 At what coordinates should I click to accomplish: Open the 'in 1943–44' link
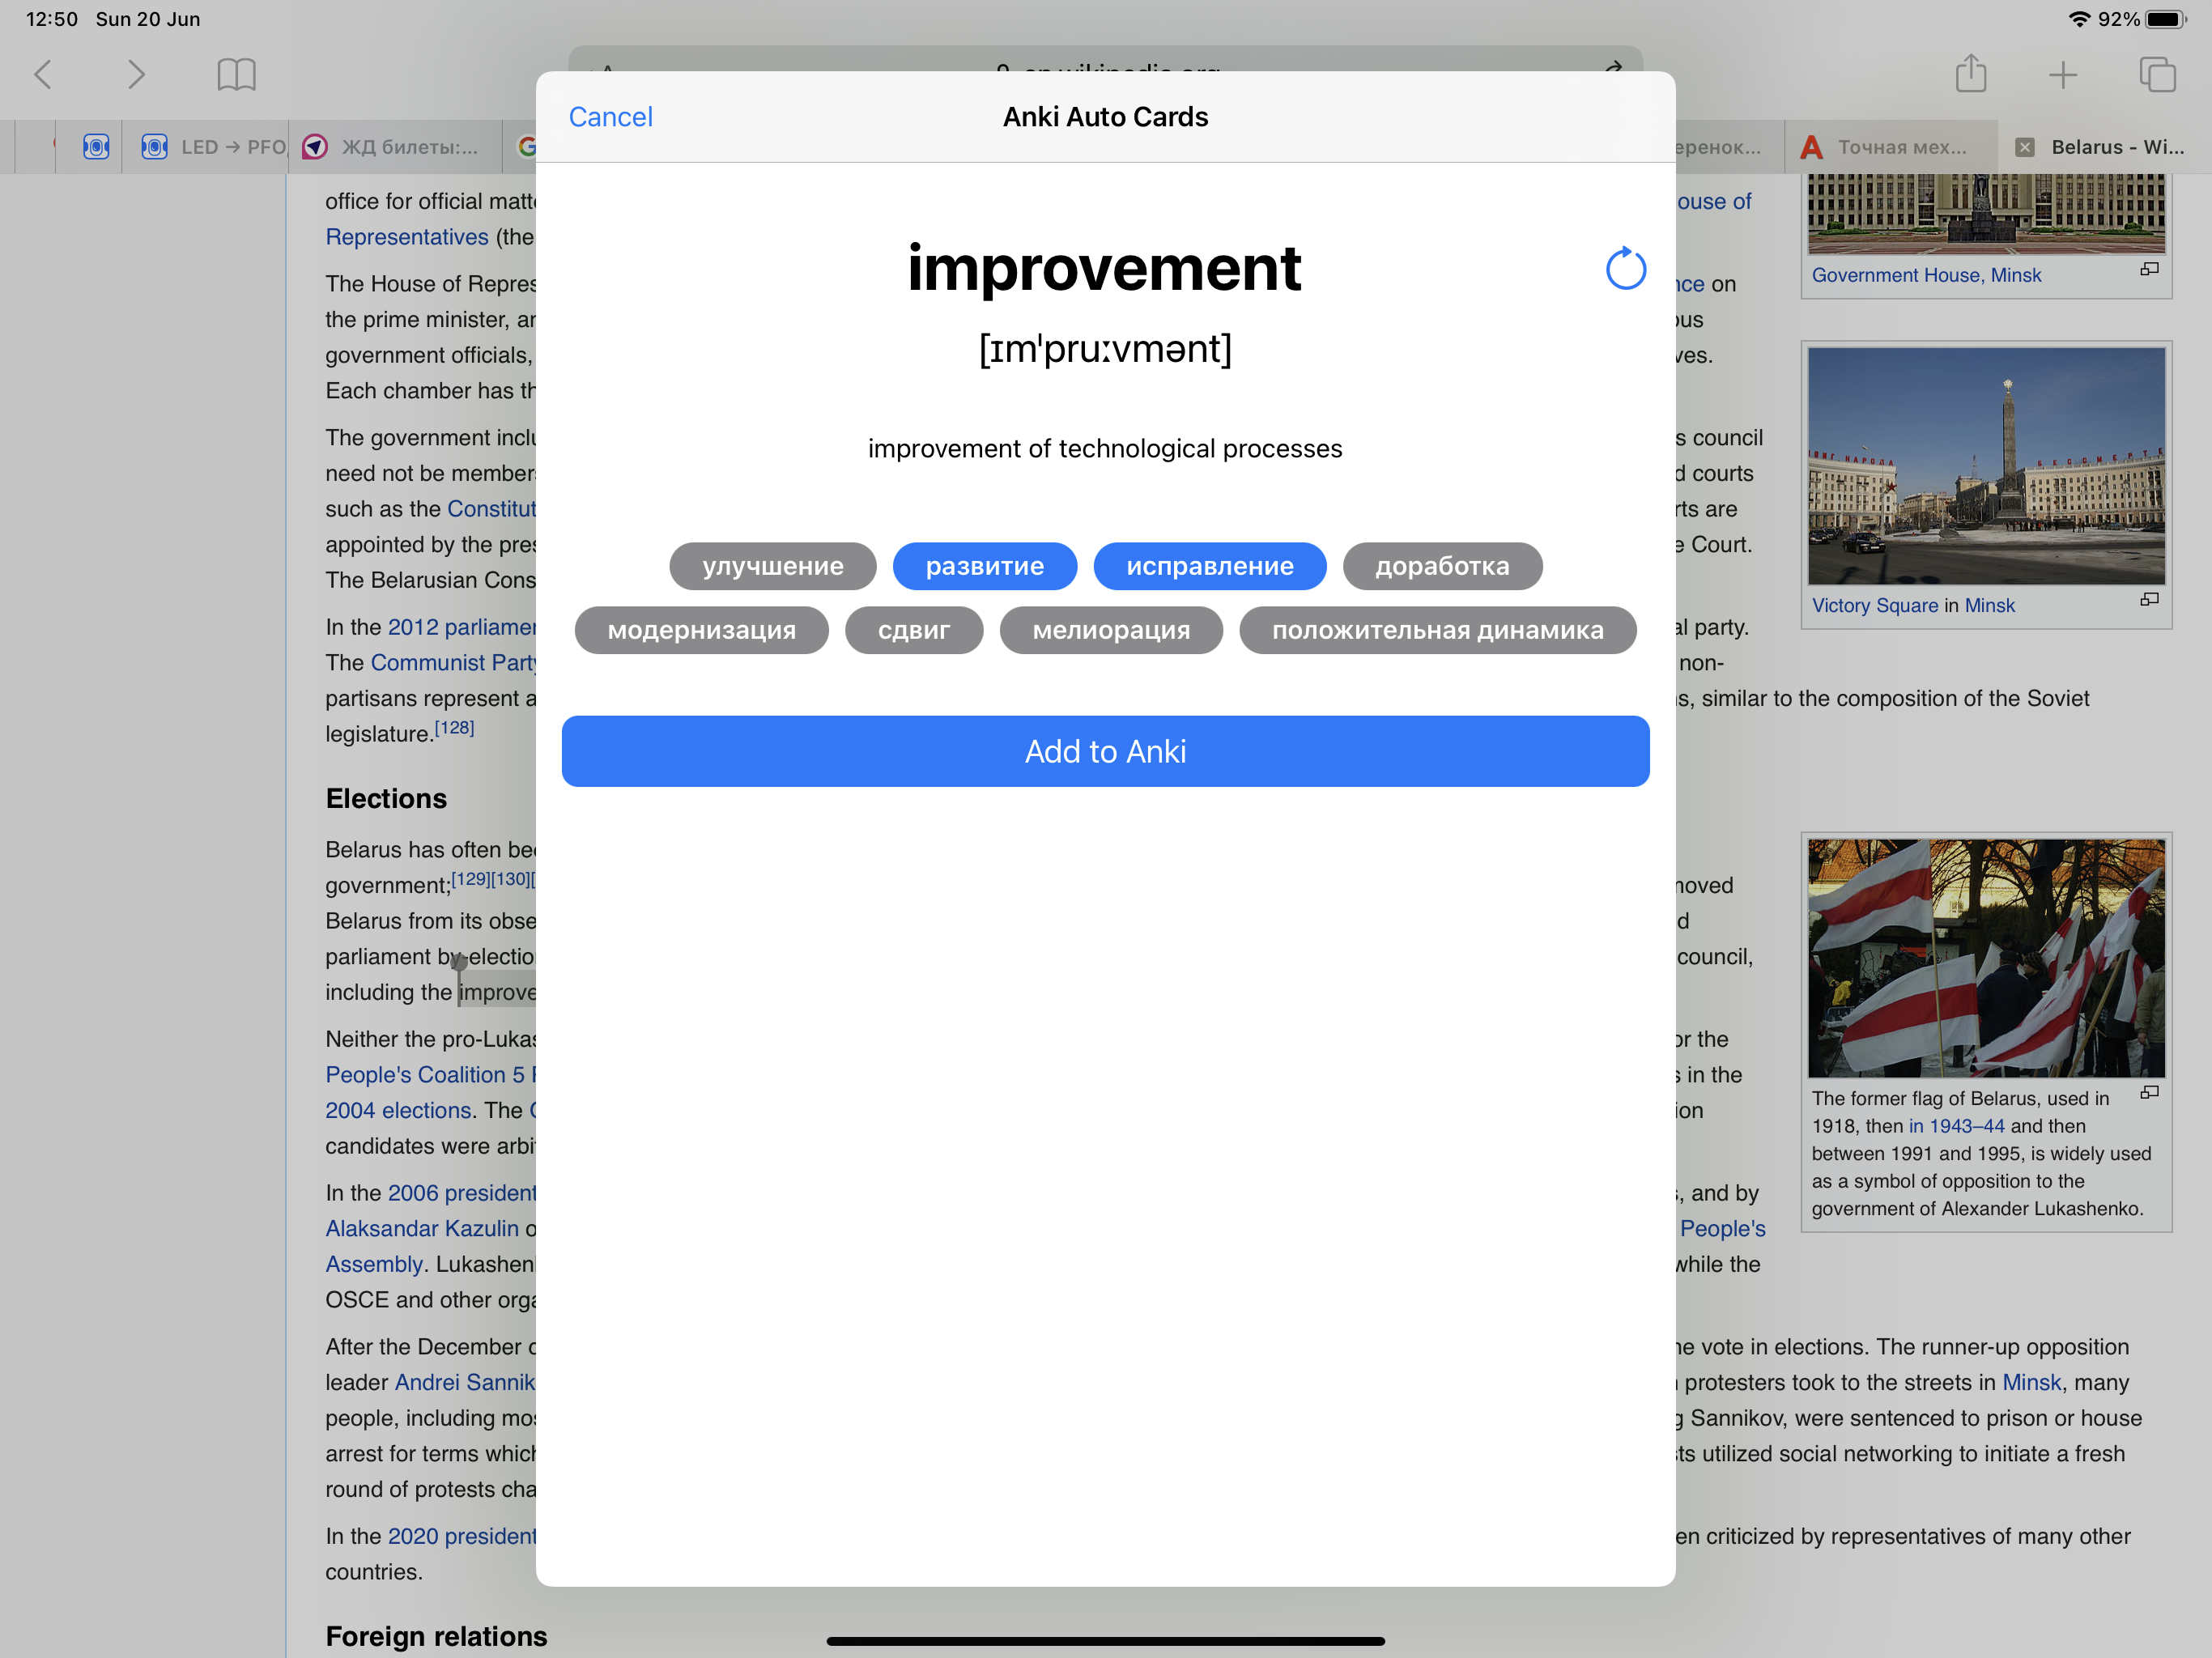[1956, 1126]
